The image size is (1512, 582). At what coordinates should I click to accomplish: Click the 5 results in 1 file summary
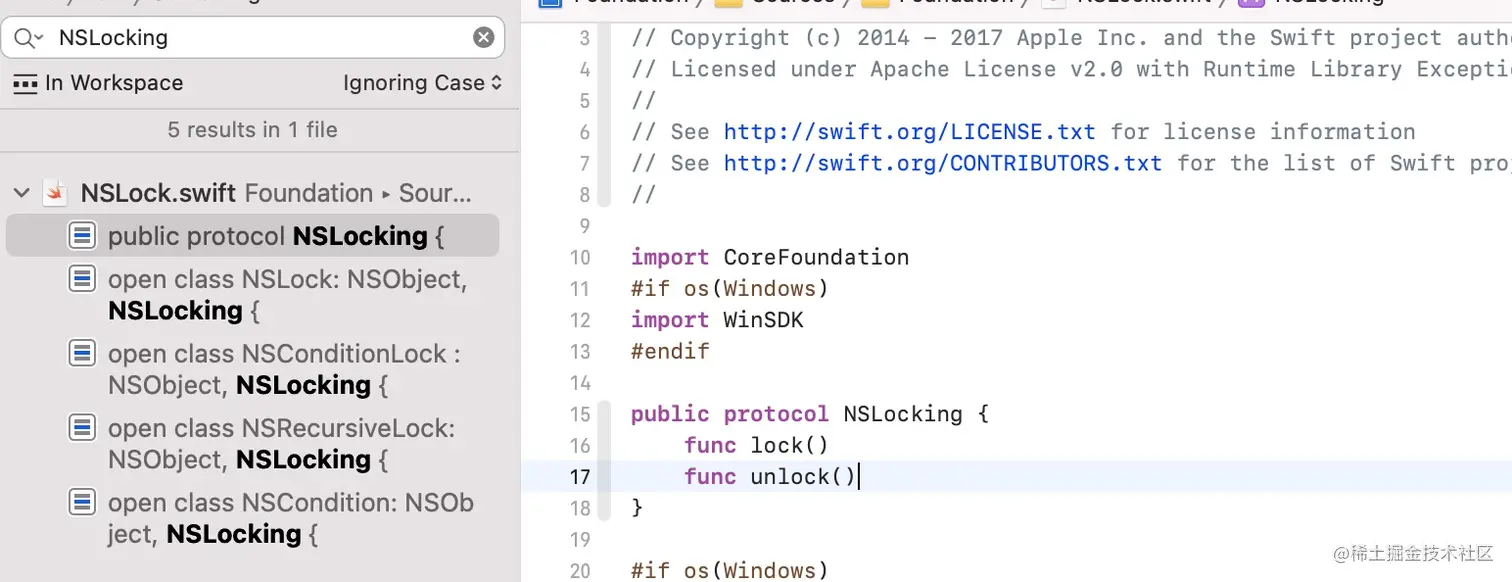(253, 130)
